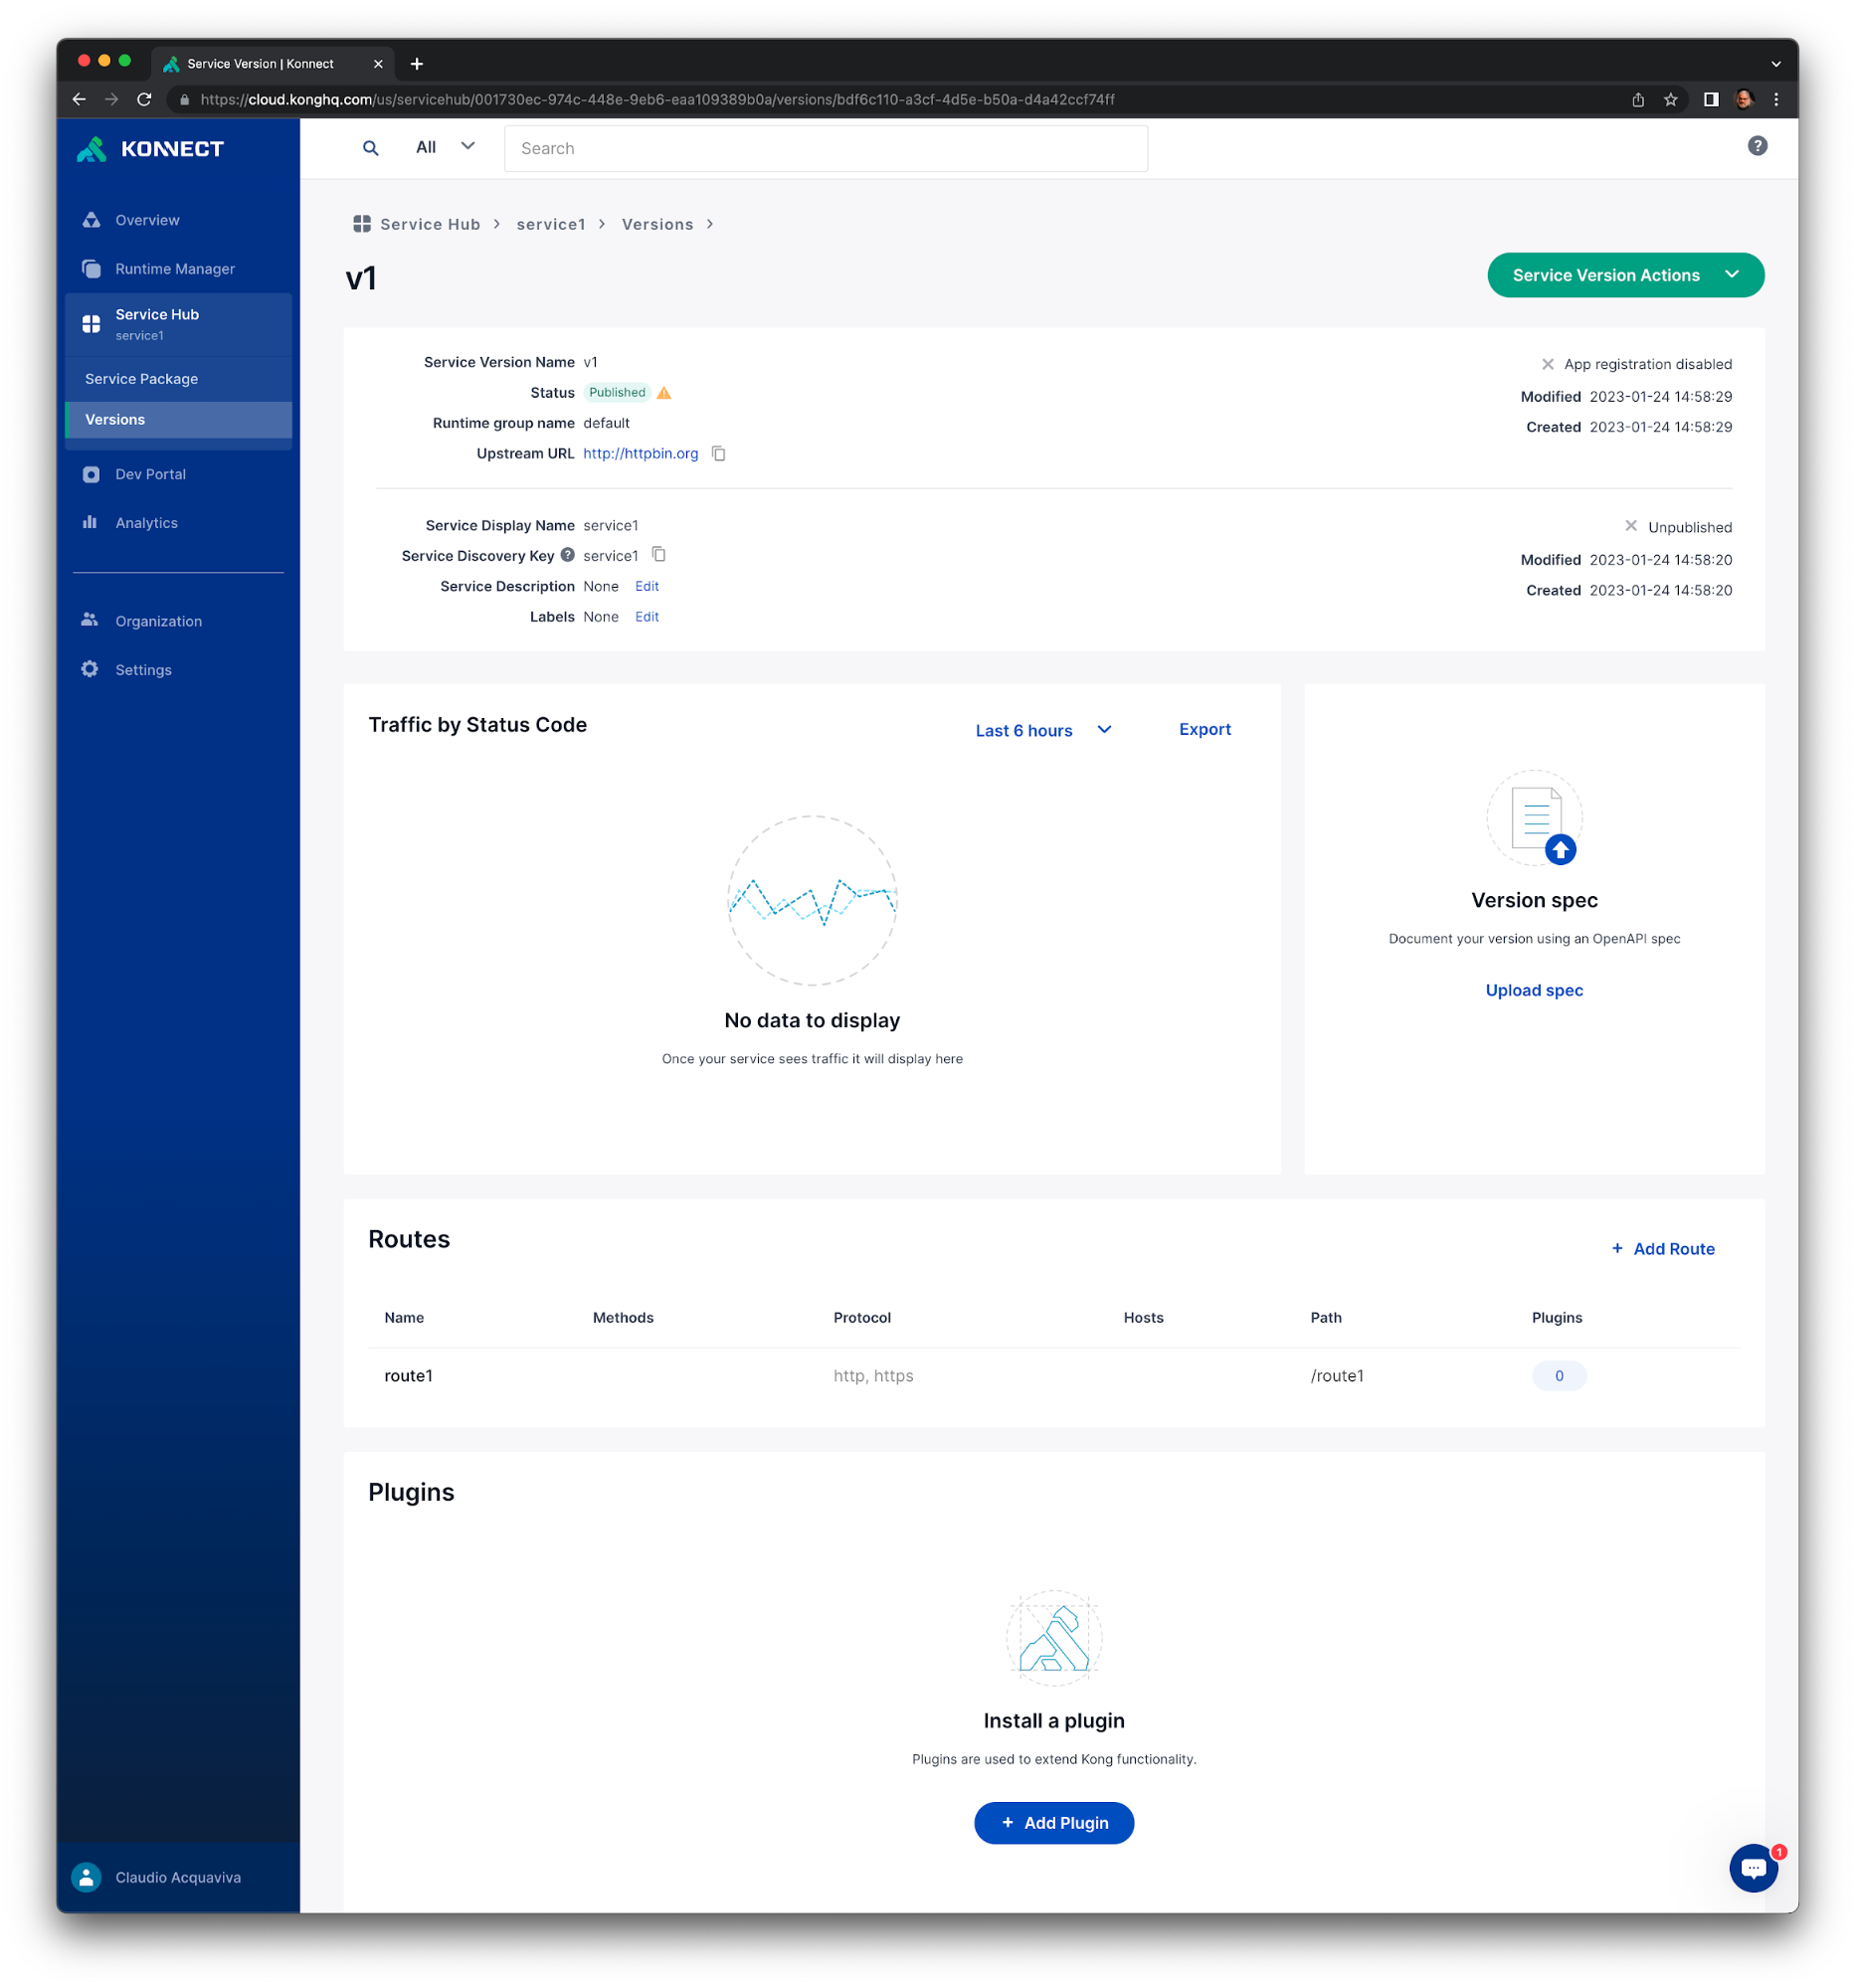Open the help question mark icon
Screen dimensions: 1856x1988
(x=1757, y=146)
